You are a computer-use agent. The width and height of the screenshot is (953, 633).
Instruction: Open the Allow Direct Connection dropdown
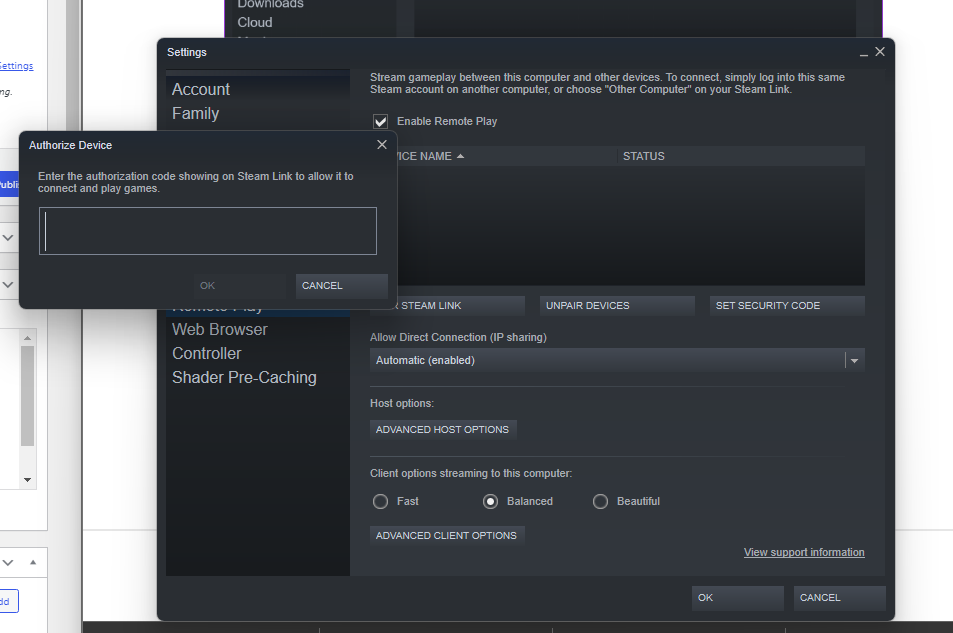click(x=617, y=360)
